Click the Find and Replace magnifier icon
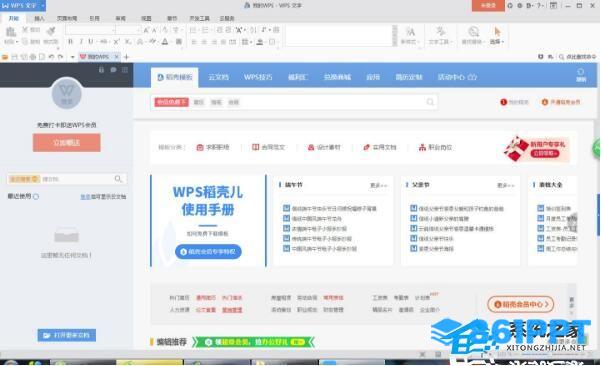This screenshot has height=366, width=601. tap(474, 31)
